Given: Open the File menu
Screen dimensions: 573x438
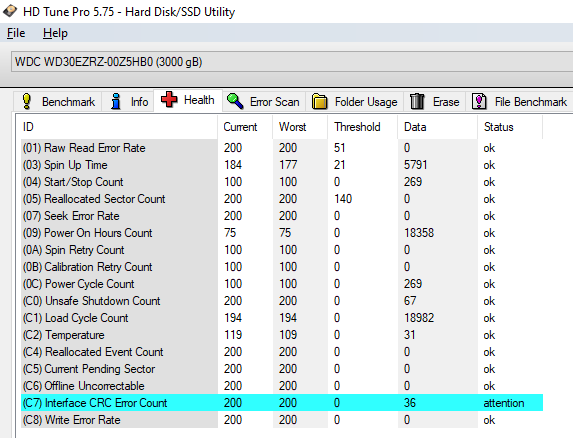Looking at the screenshot, I should tap(16, 33).
